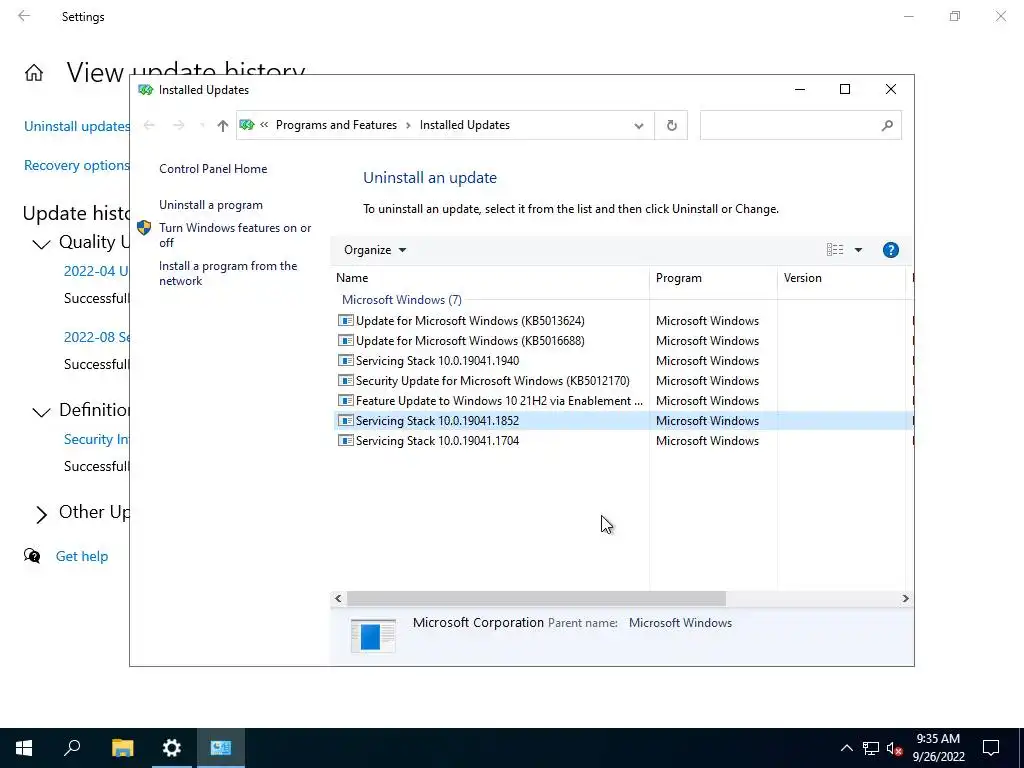This screenshot has width=1024, height=768.
Task: Select Security Update (KB5012170) name
Action: pyautogui.click(x=492, y=381)
